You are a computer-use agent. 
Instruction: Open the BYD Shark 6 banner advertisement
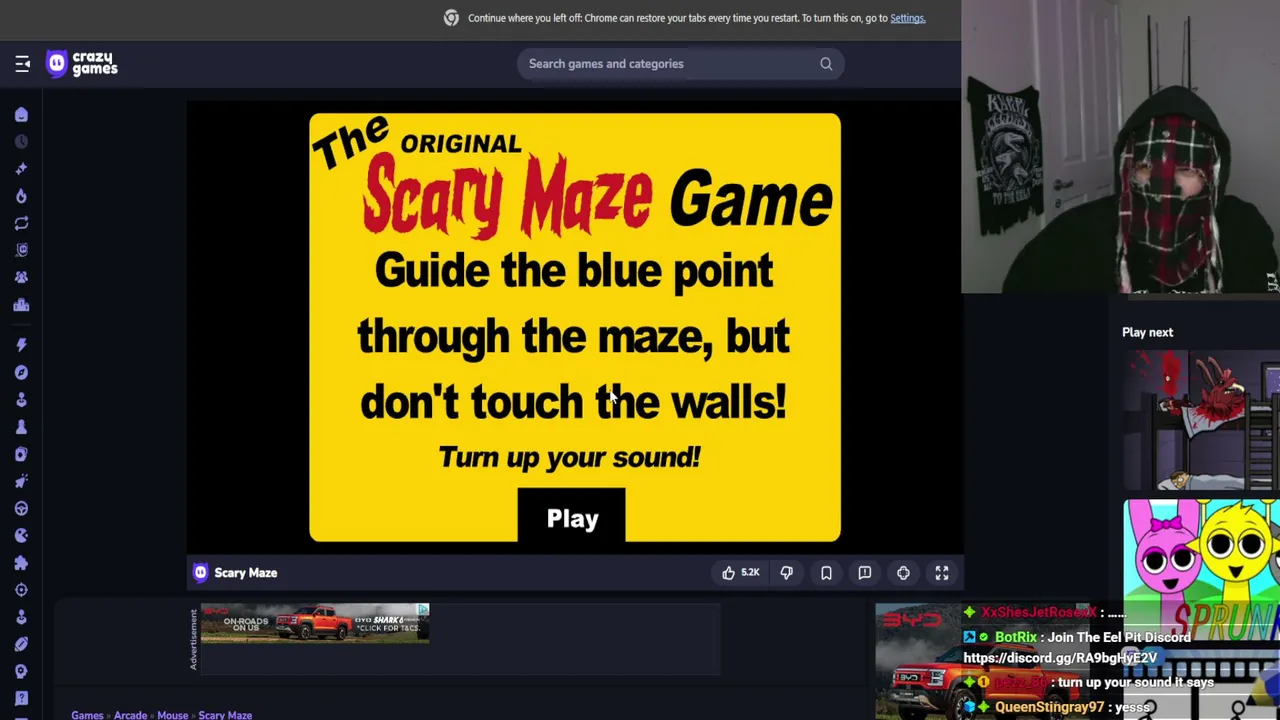tap(315, 623)
